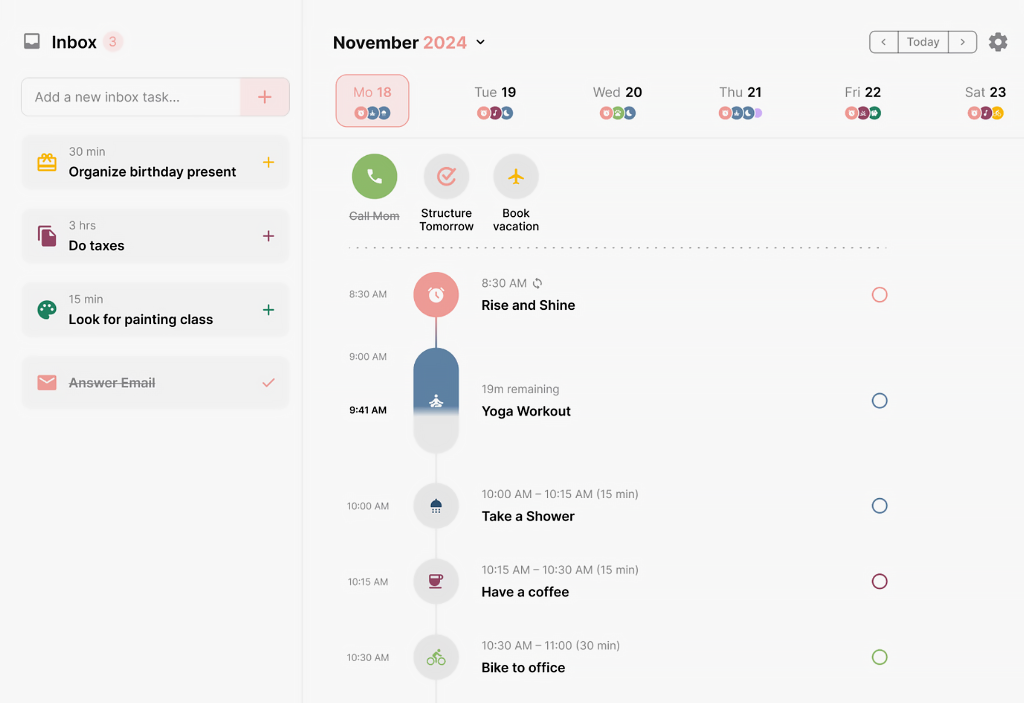
Task: Open the settings gear
Action: (x=997, y=42)
